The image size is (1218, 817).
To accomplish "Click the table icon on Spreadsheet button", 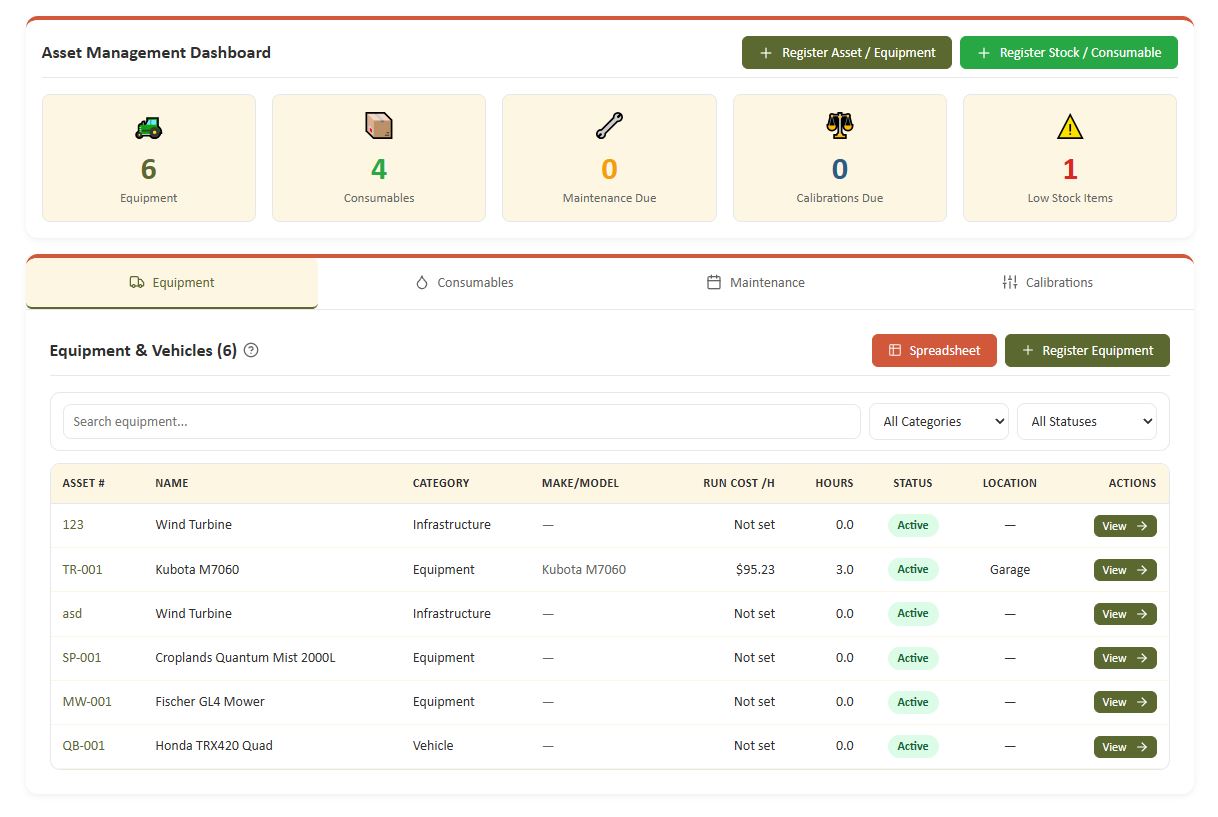I will pos(895,351).
